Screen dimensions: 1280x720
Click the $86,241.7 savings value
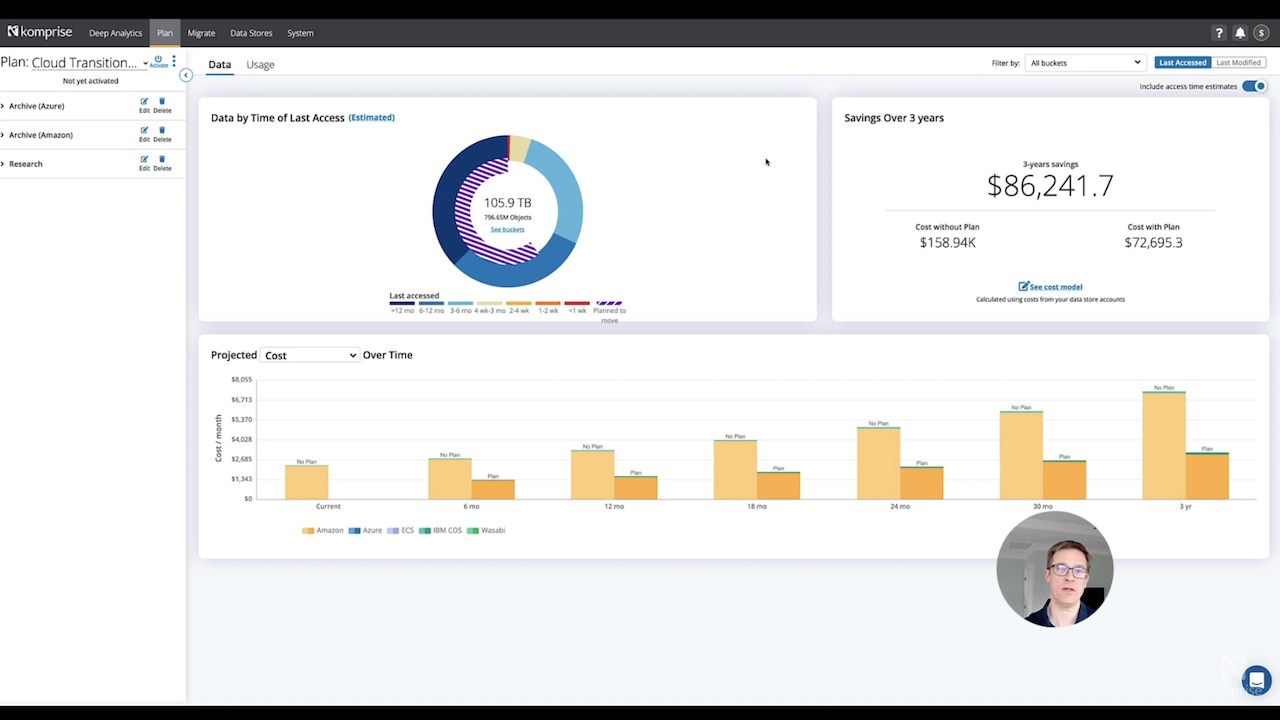pos(1050,186)
